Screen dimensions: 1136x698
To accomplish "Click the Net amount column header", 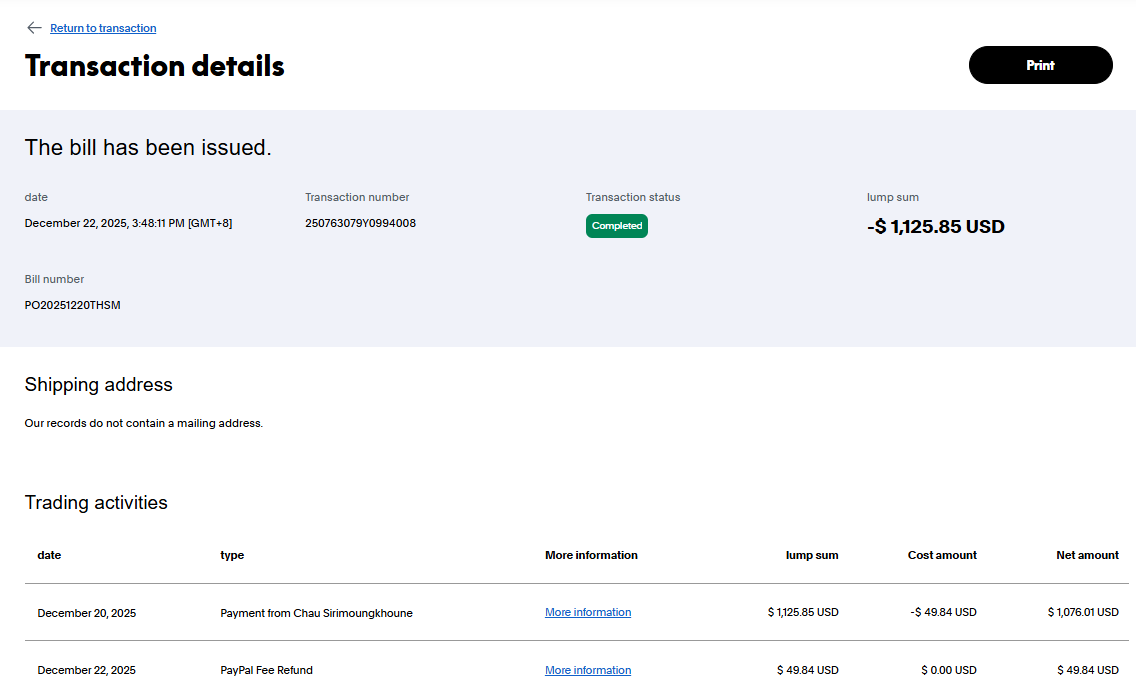I will pyautogui.click(x=1087, y=555).
